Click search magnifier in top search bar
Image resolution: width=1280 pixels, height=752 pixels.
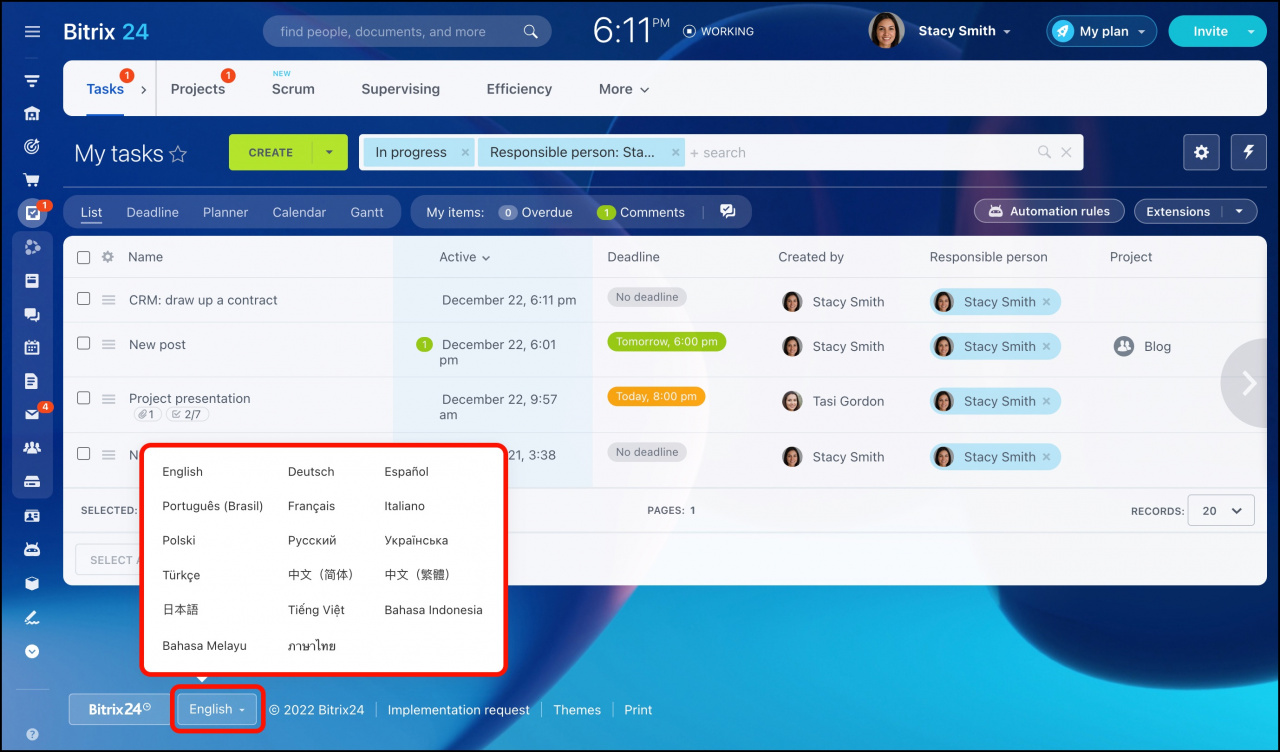click(531, 32)
